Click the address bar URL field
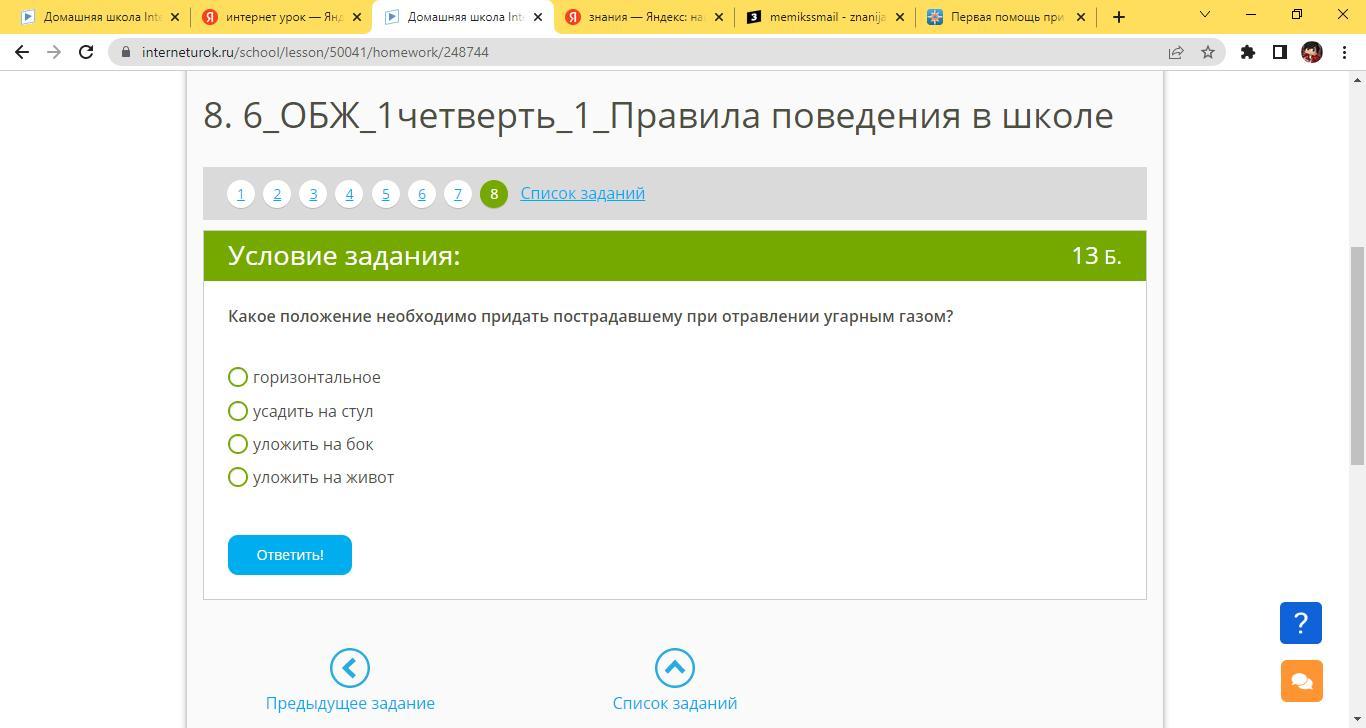The height and width of the screenshot is (728, 1366). 640,52
